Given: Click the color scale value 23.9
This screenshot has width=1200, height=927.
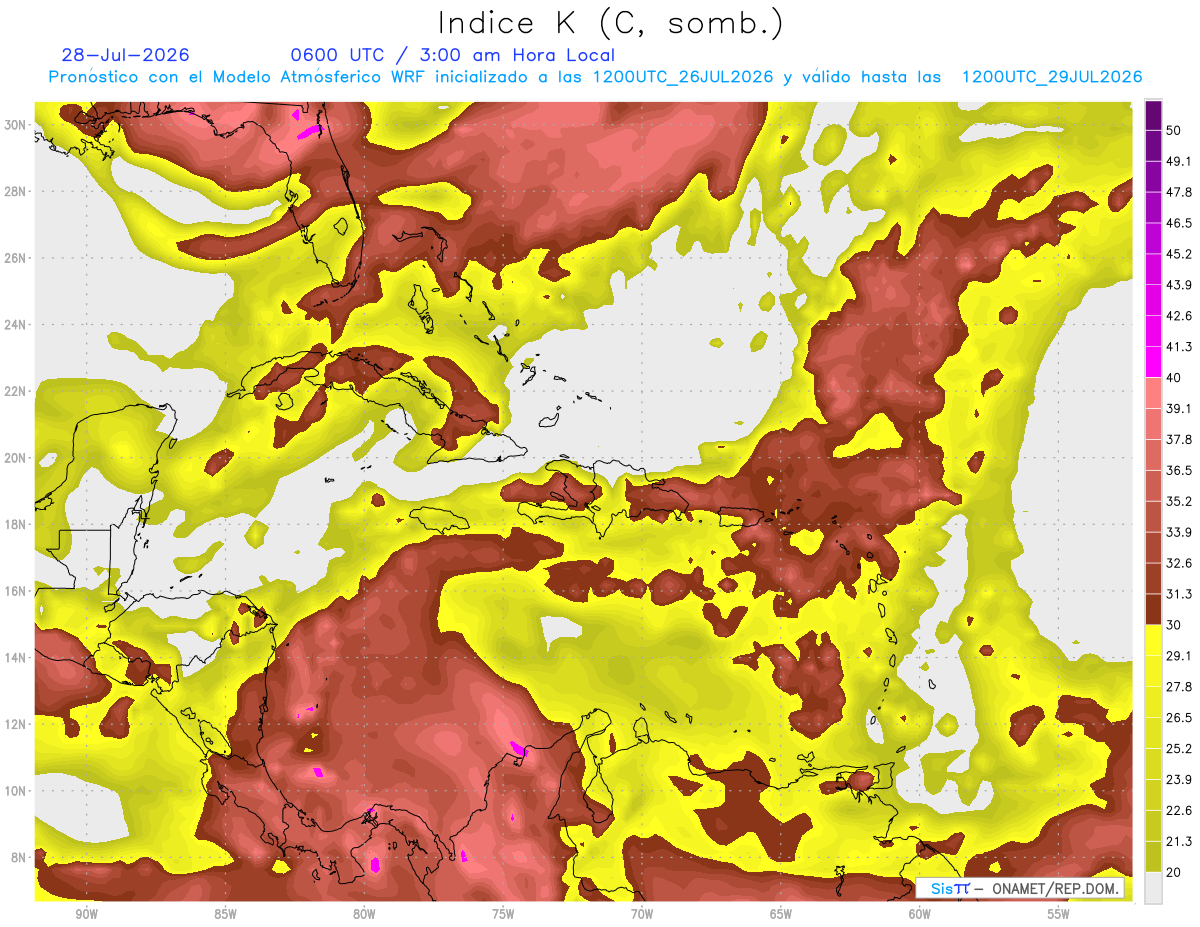Looking at the screenshot, I should pos(1178,780).
